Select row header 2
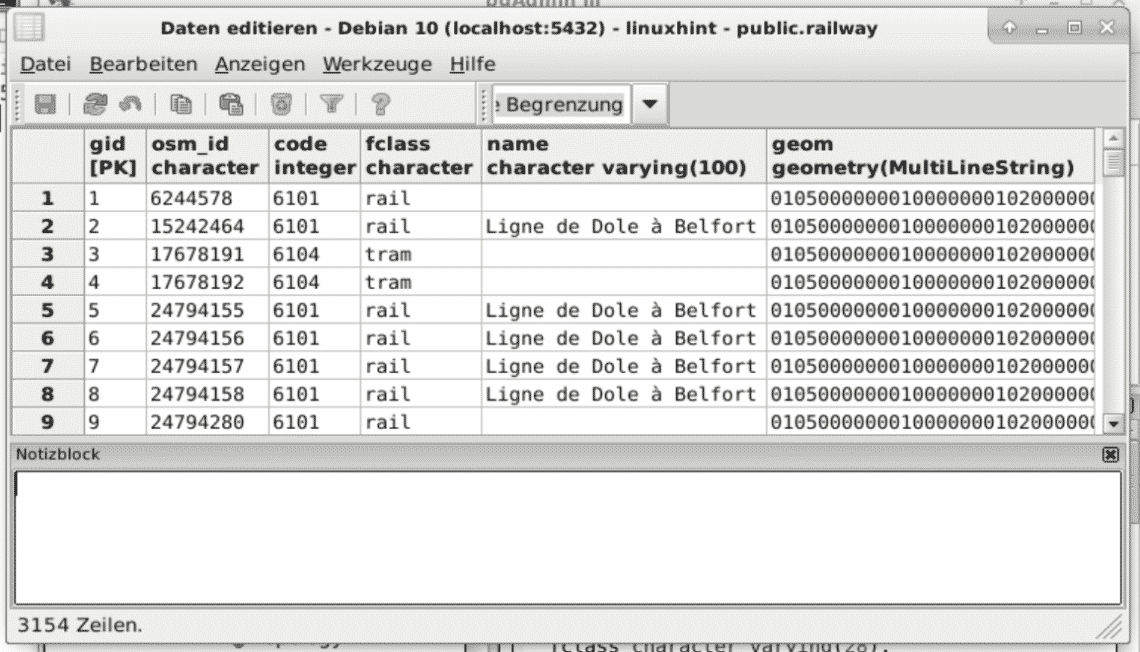1140x652 pixels. (x=47, y=226)
